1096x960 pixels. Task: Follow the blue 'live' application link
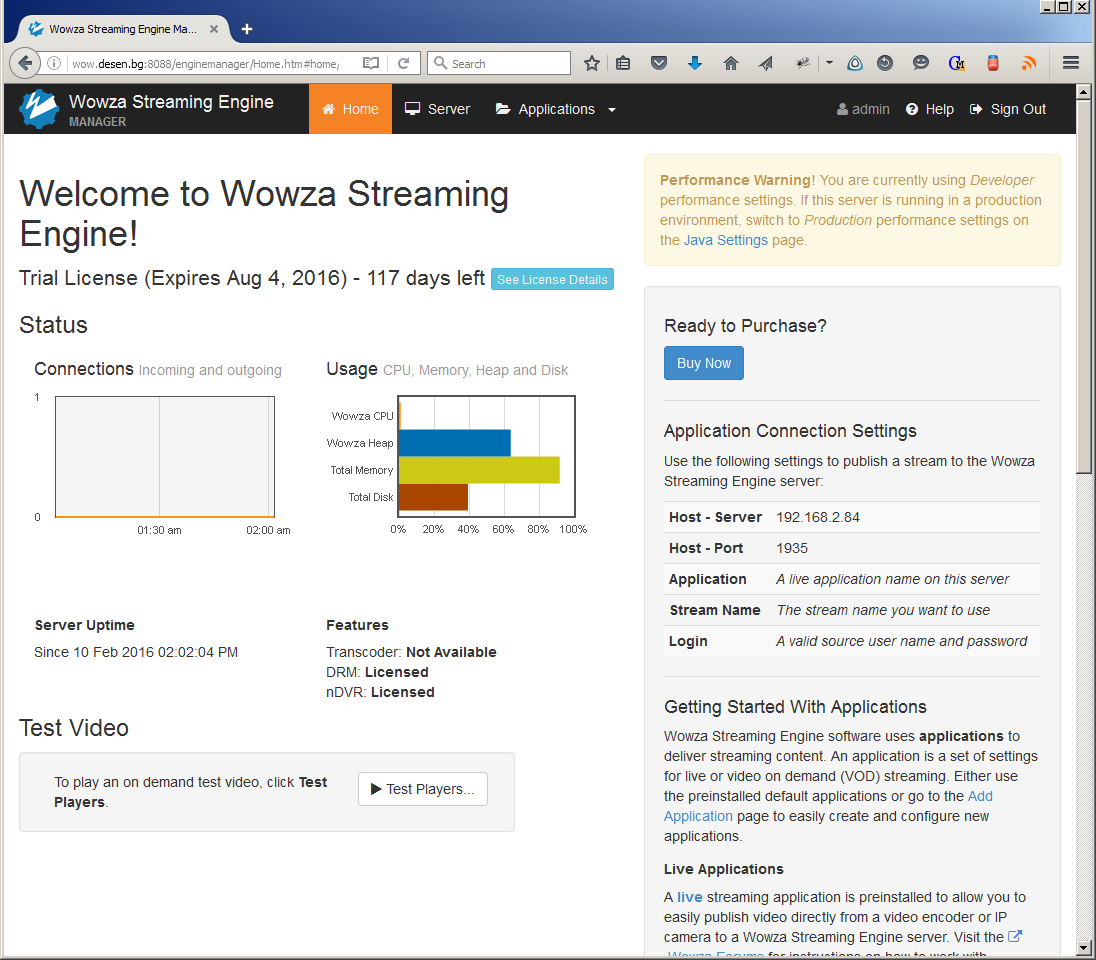(689, 897)
